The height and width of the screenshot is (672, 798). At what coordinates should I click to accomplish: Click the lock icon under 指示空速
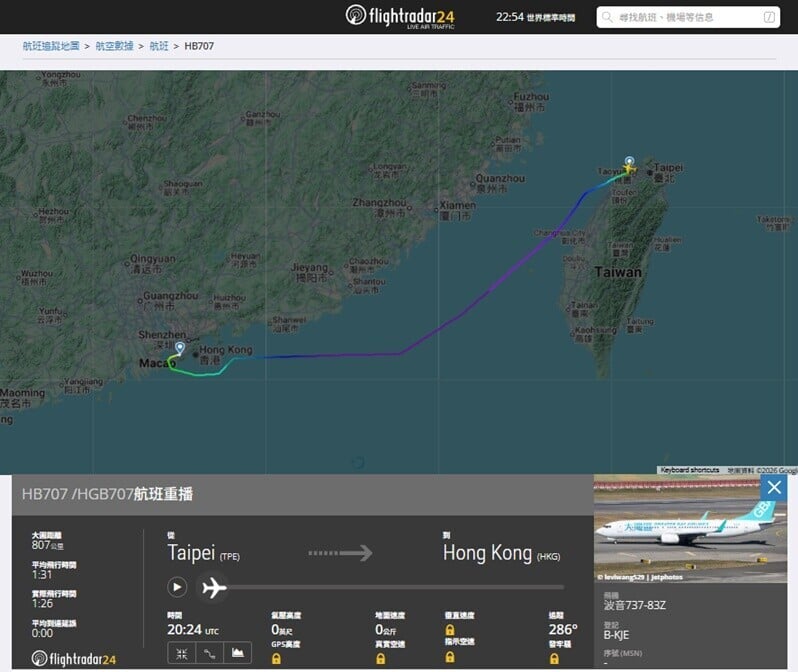pyautogui.click(x=449, y=656)
